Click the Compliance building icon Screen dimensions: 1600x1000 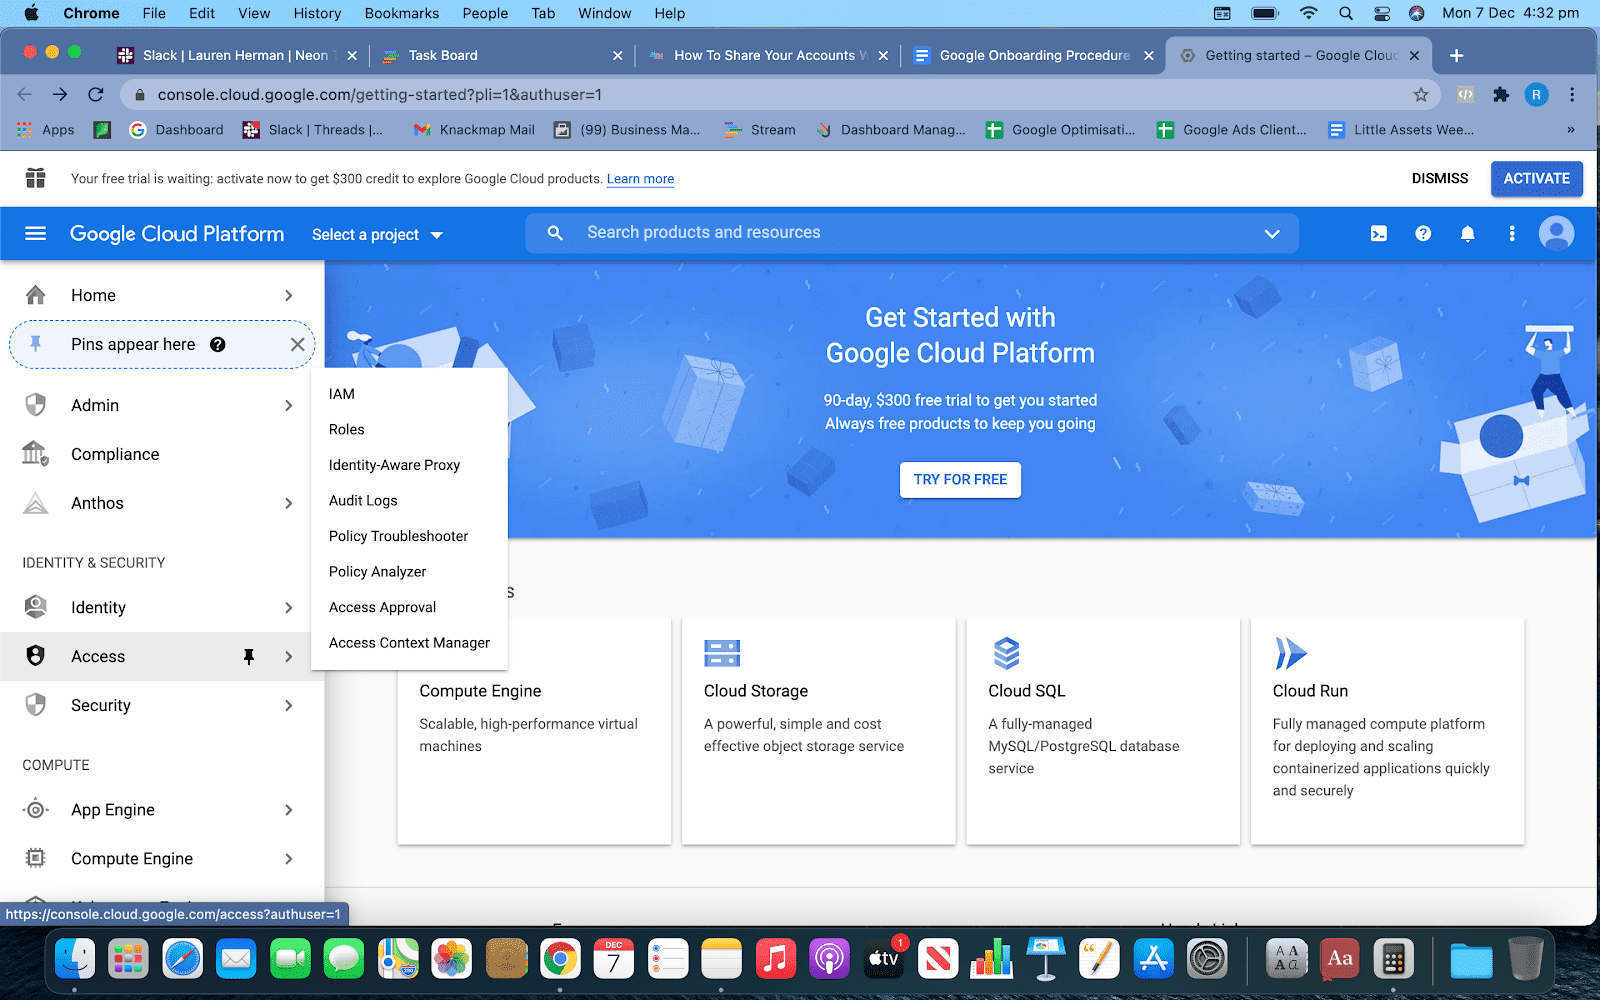36,454
